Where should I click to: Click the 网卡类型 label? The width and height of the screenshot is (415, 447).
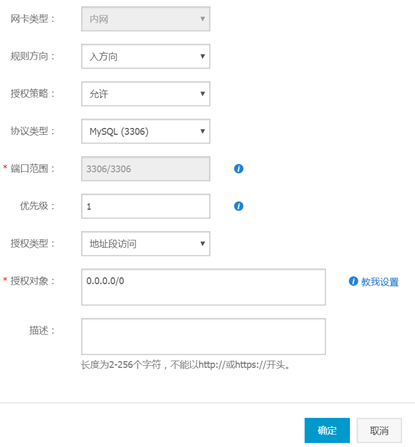pyautogui.click(x=32, y=19)
